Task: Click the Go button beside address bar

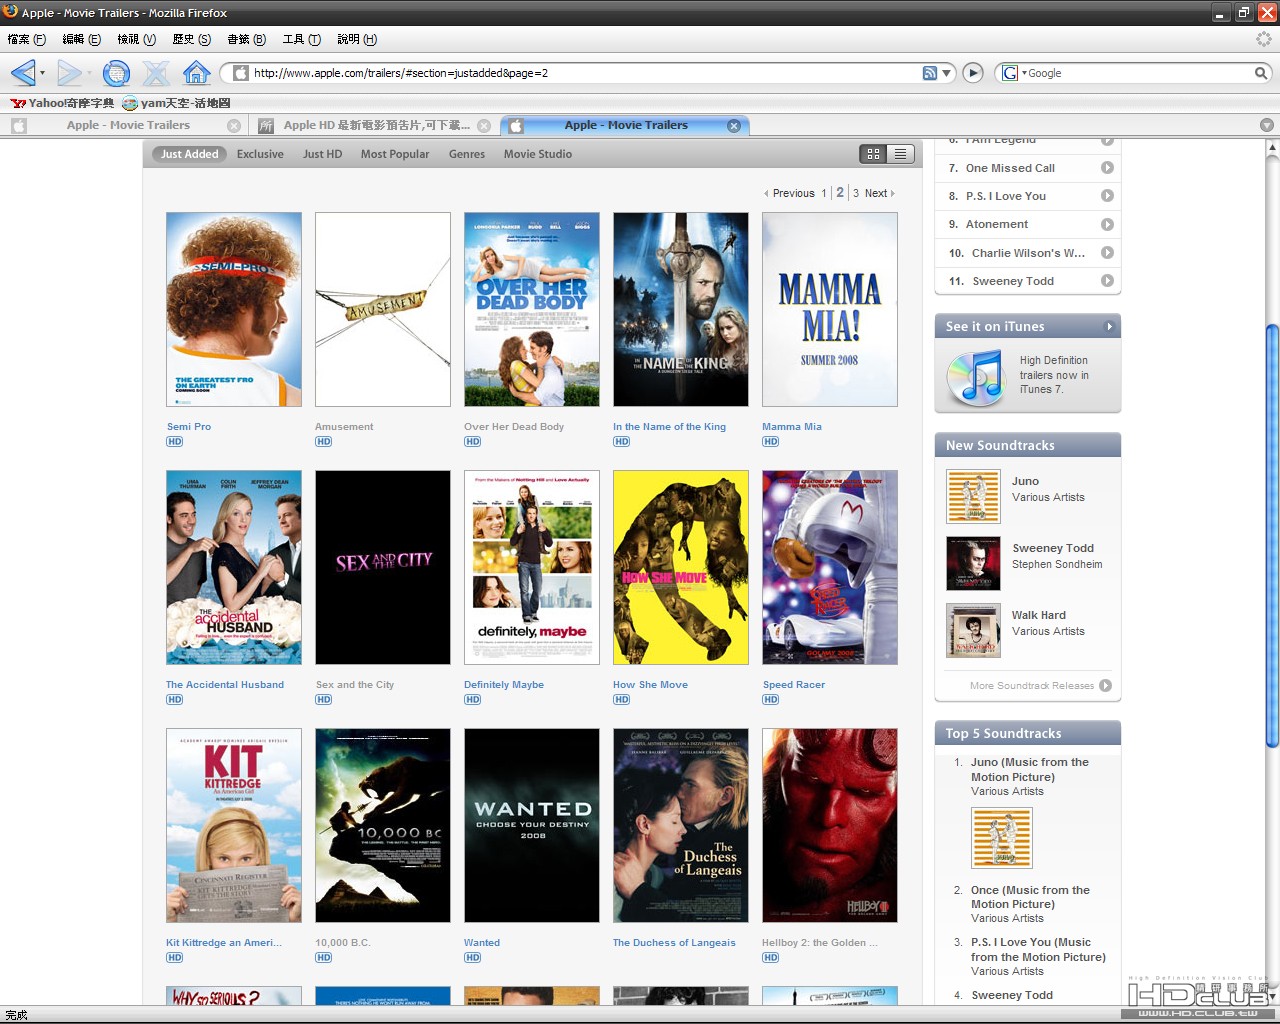Action: (973, 73)
